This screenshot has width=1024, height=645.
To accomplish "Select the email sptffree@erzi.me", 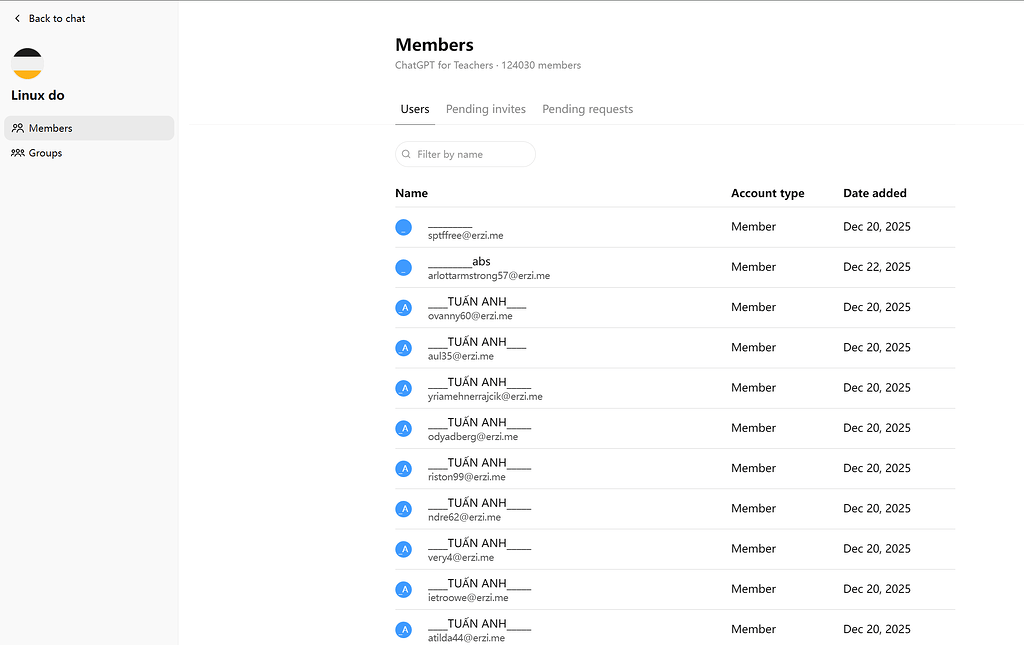I will click(466, 236).
